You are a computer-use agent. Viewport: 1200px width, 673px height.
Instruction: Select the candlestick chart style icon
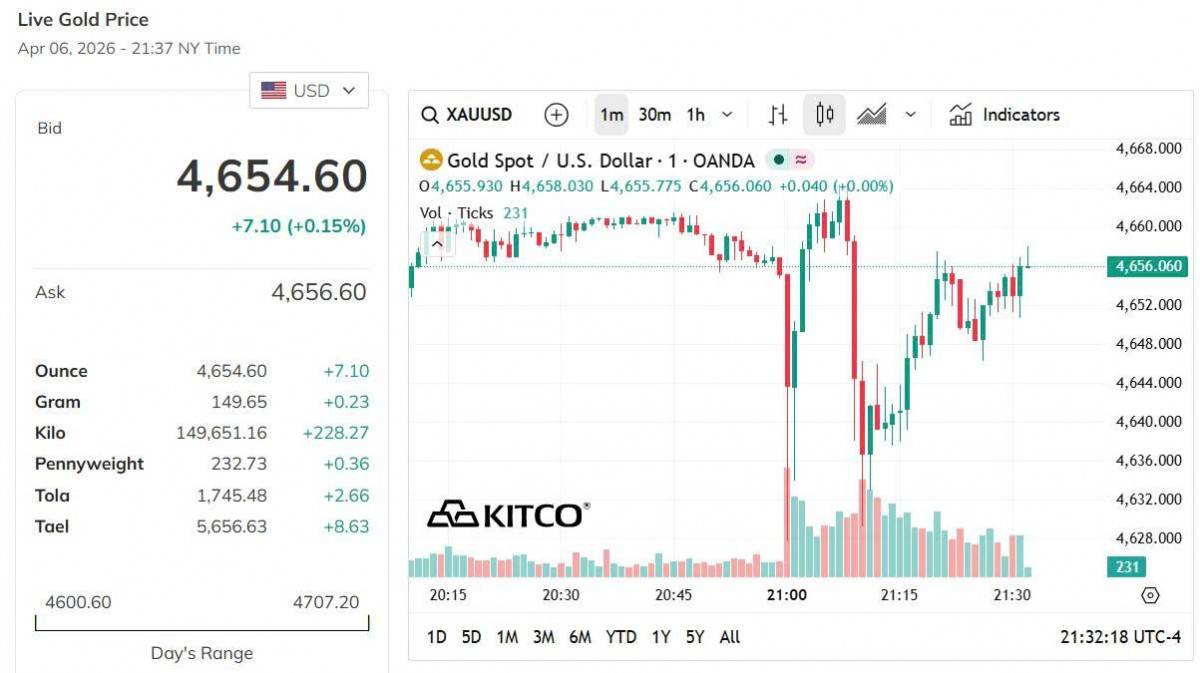(x=824, y=115)
